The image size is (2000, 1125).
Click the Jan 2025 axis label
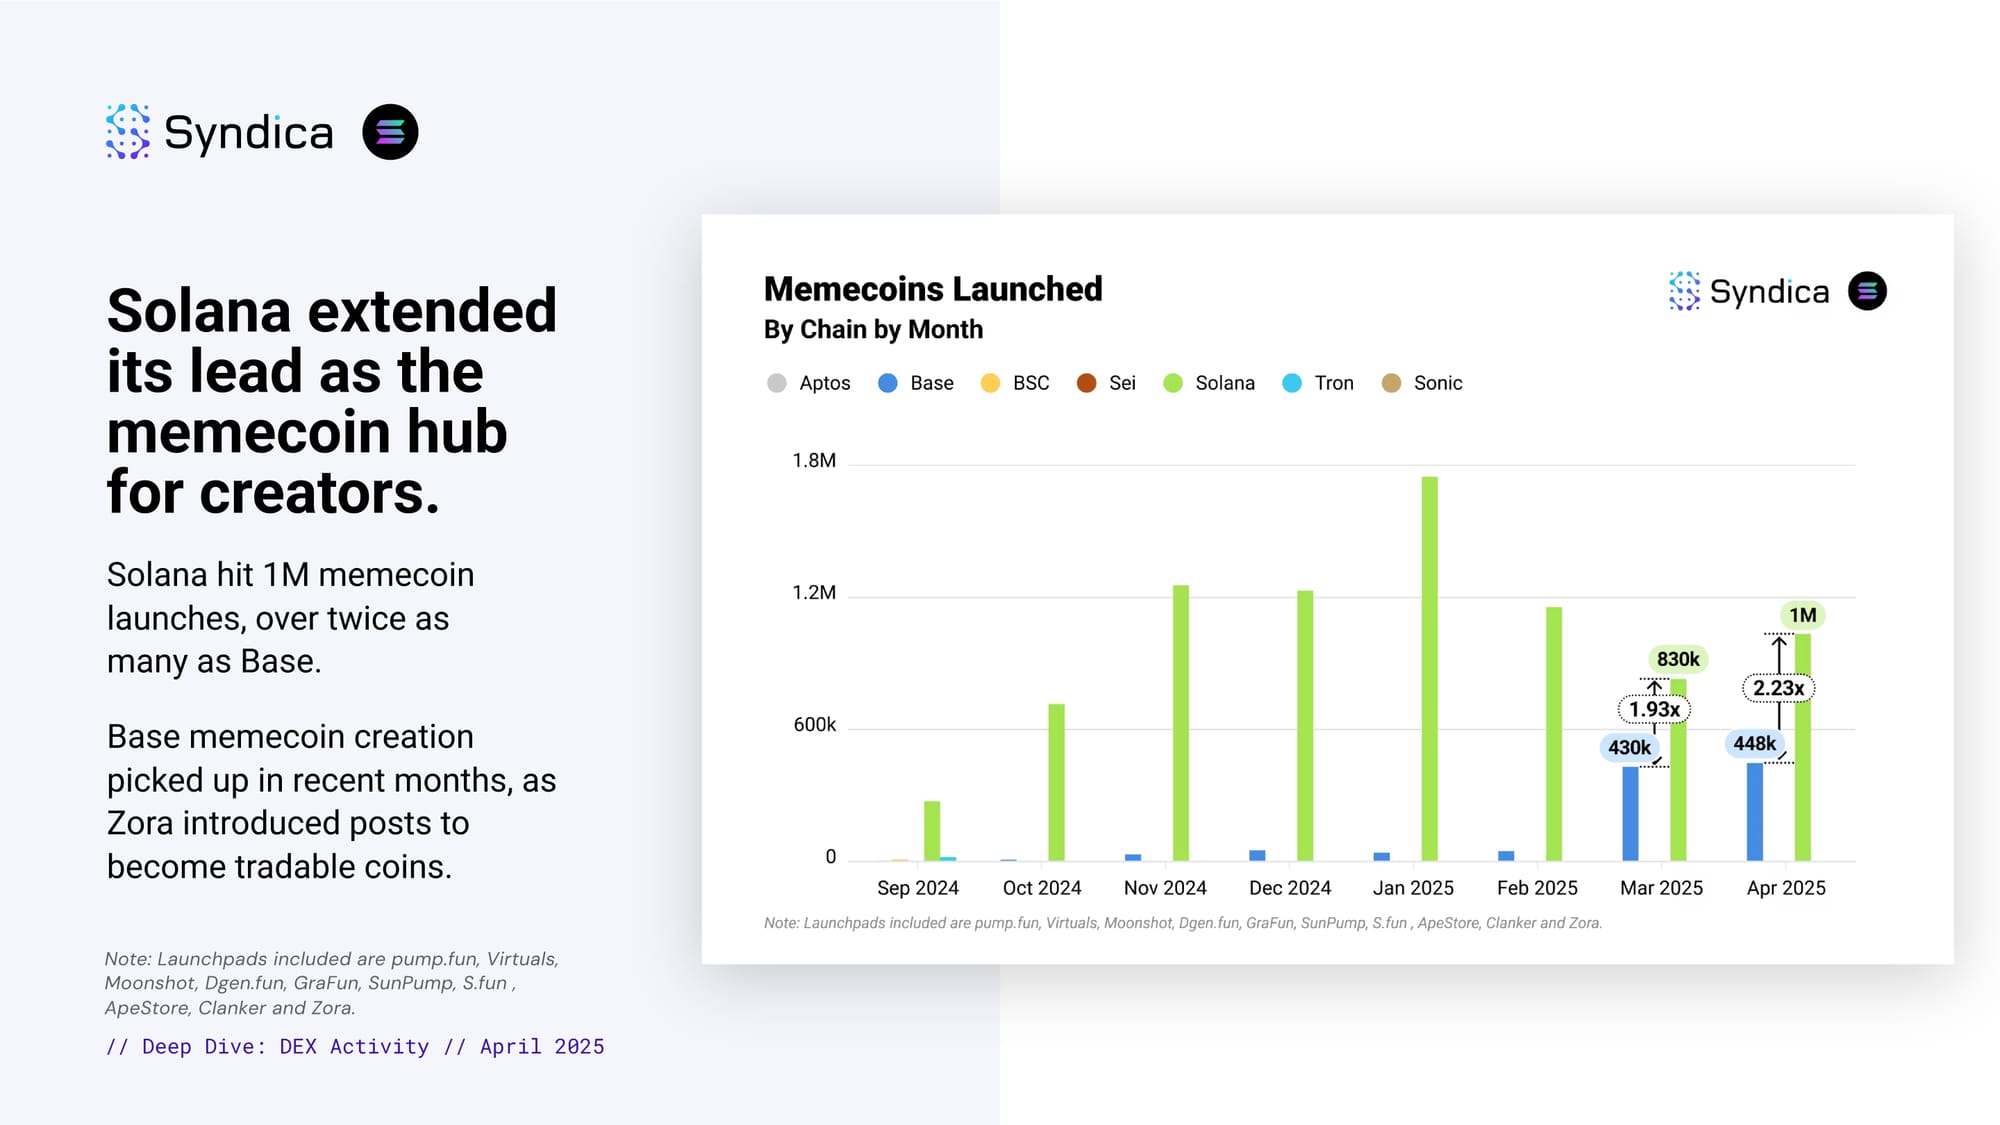pos(1413,888)
